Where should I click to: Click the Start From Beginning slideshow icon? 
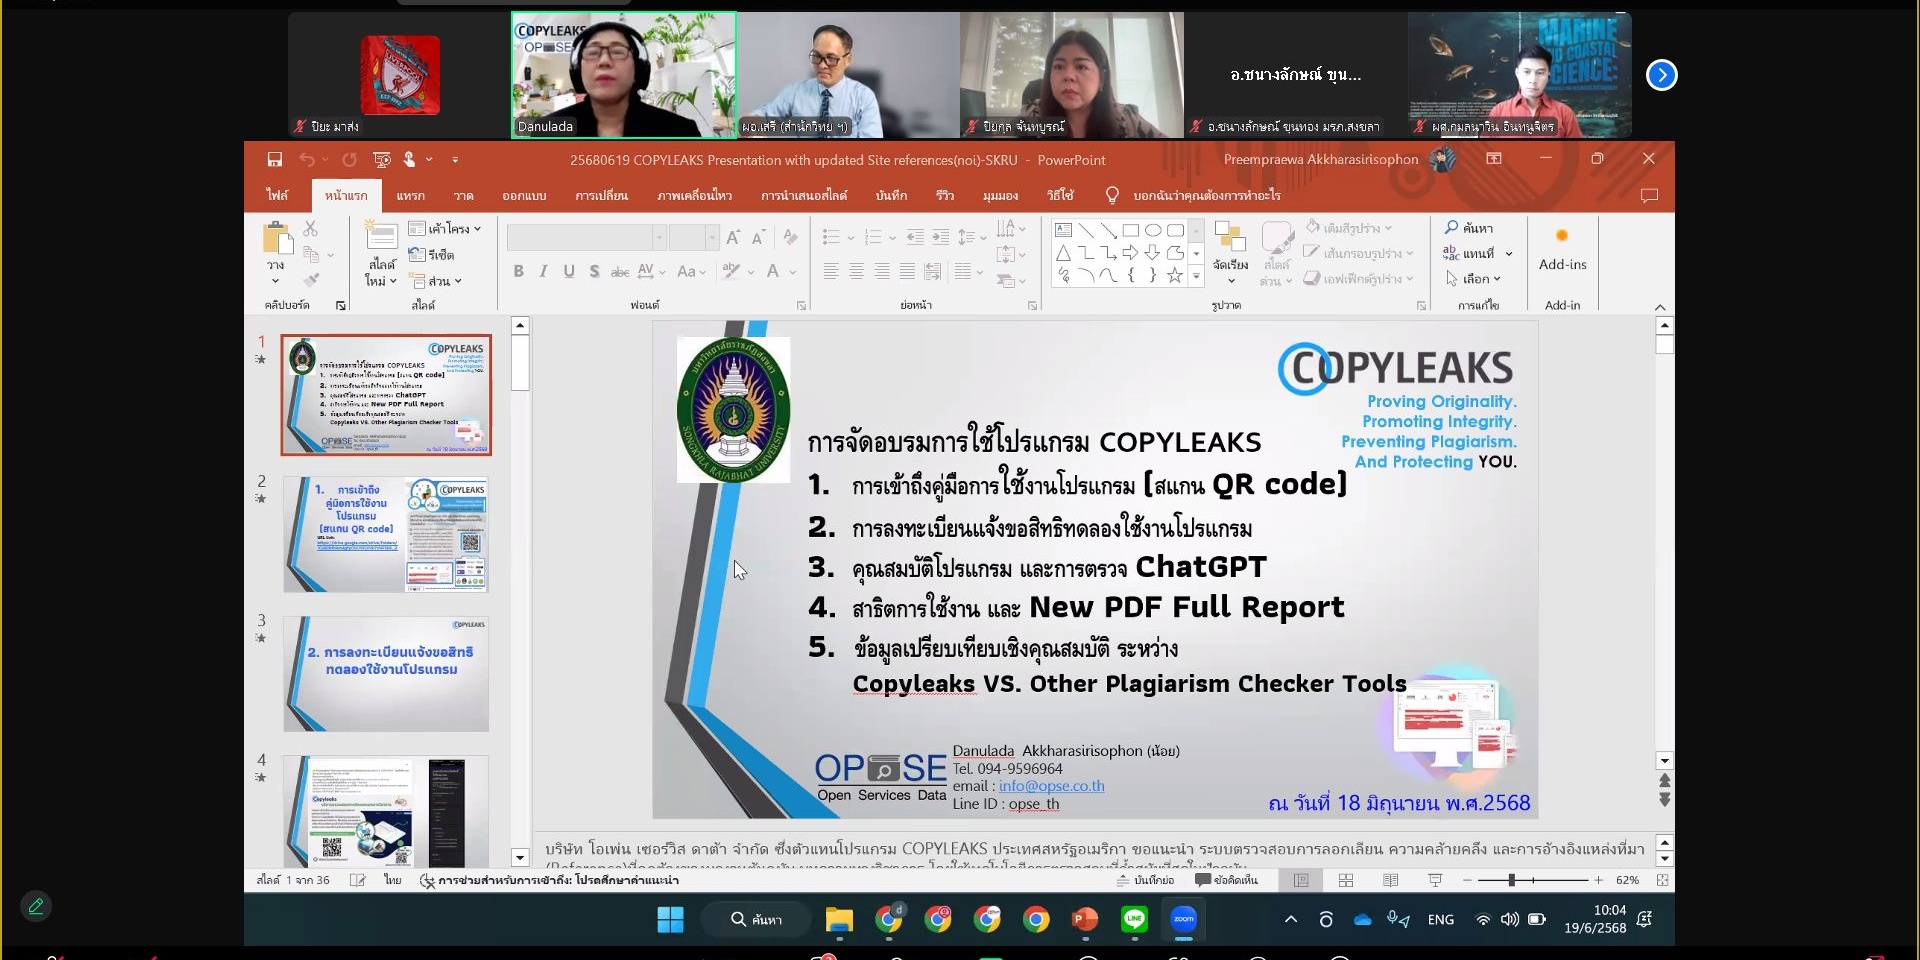coord(382,160)
